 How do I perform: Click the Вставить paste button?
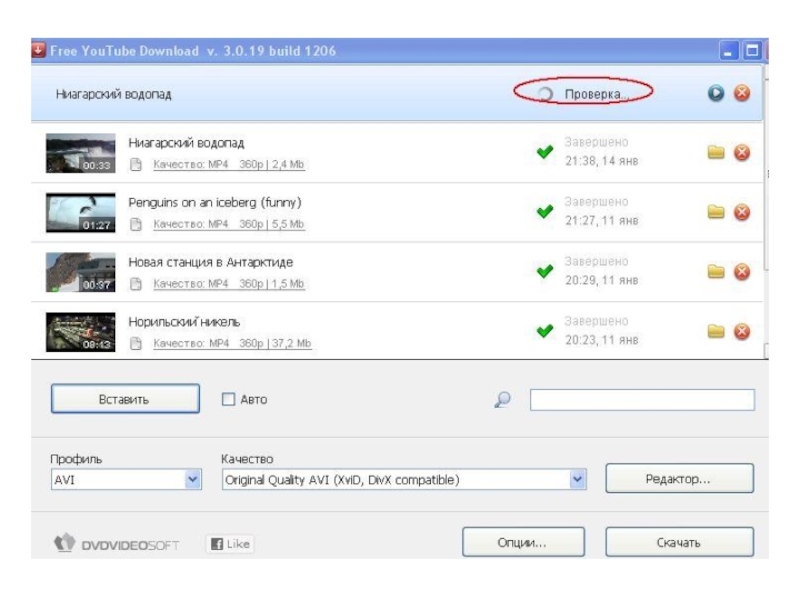click(125, 398)
